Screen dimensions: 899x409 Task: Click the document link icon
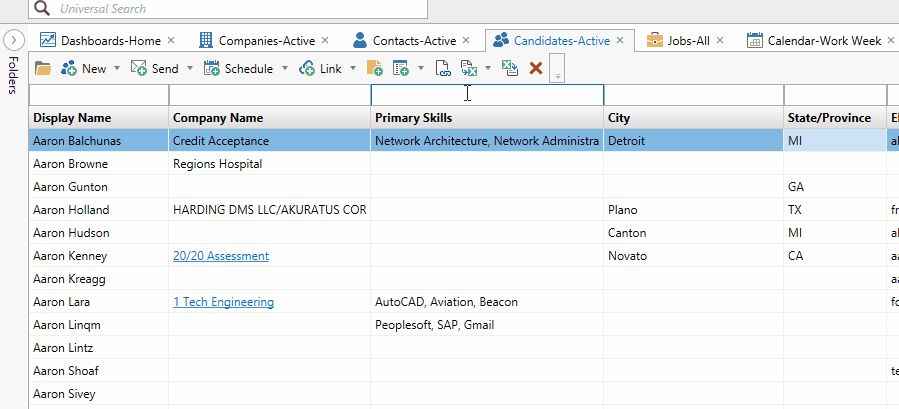click(443, 69)
